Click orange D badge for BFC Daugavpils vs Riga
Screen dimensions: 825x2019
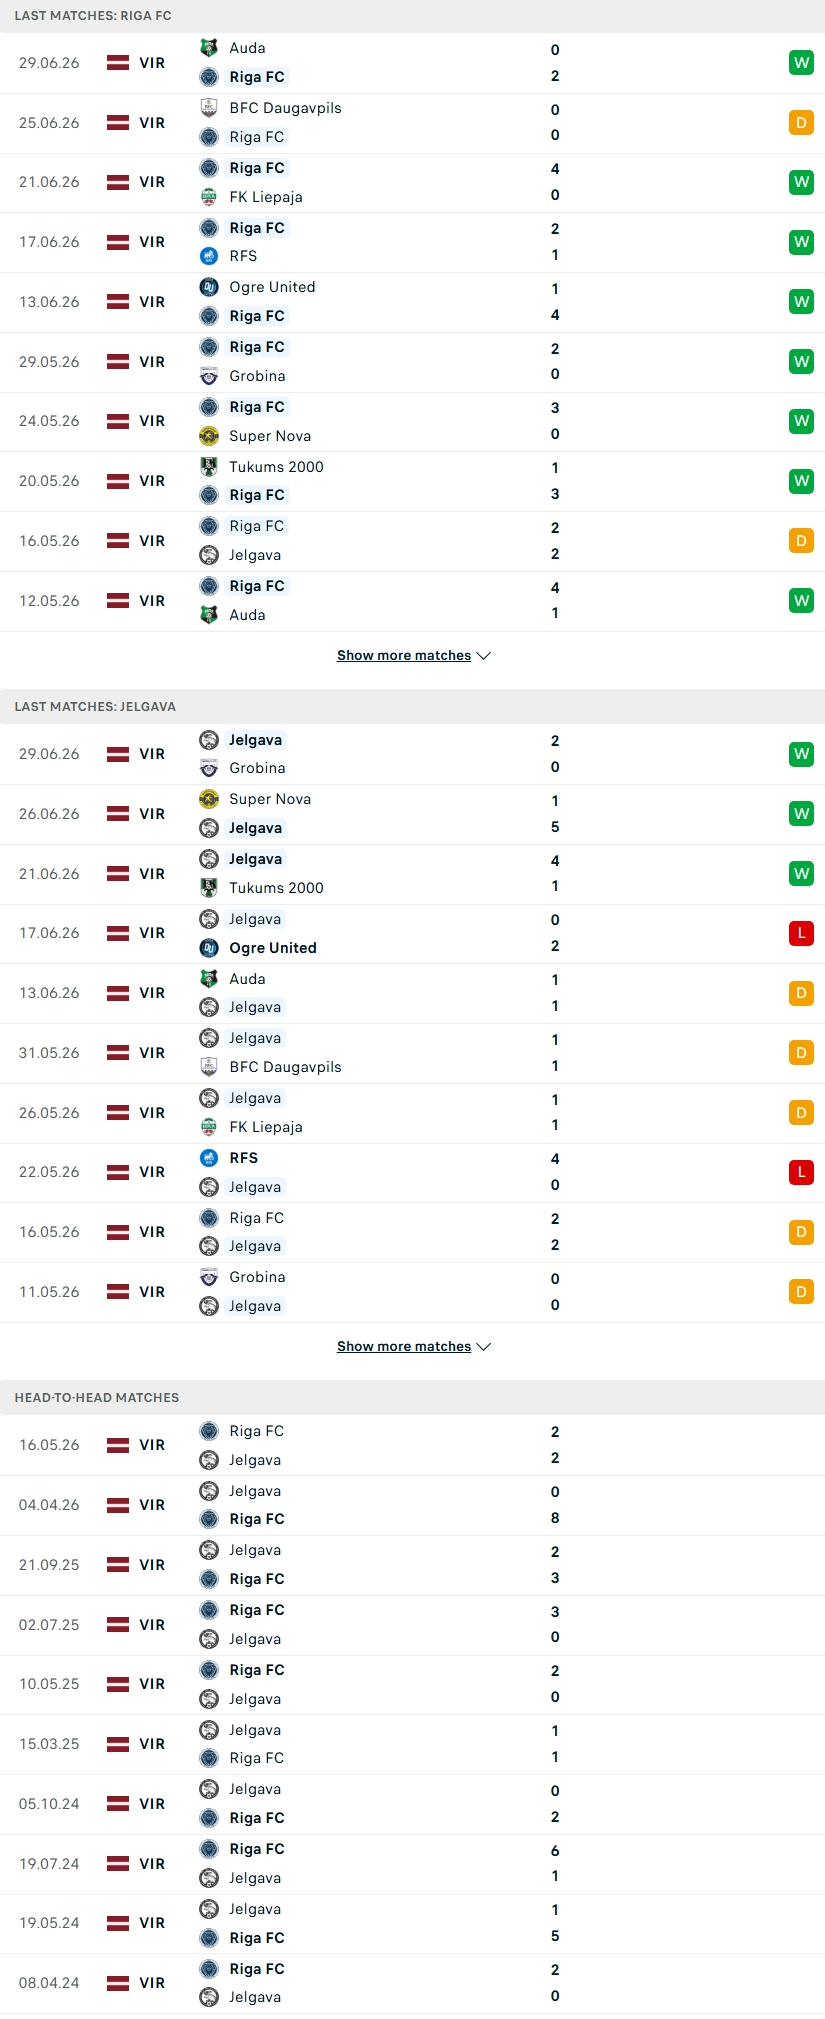[801, 123]
